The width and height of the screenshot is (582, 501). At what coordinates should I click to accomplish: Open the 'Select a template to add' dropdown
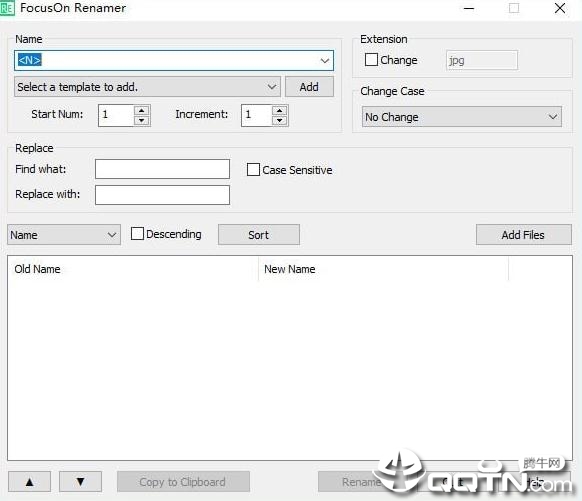click(x=147, y=87)
